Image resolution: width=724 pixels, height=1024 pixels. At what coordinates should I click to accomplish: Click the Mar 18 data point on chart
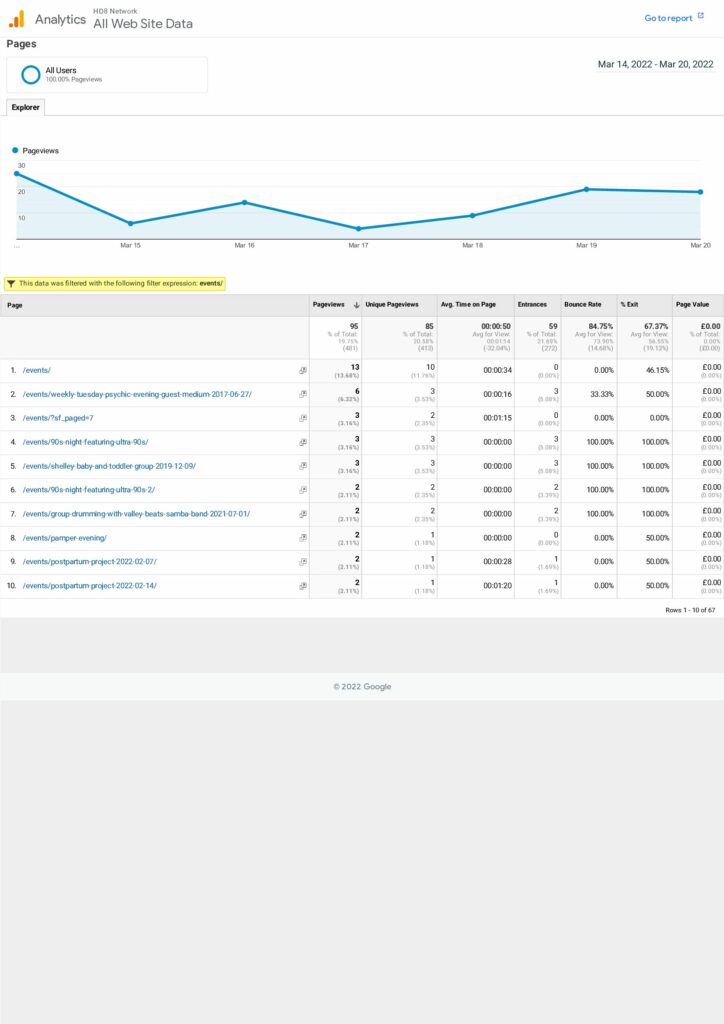coord(473,216)
